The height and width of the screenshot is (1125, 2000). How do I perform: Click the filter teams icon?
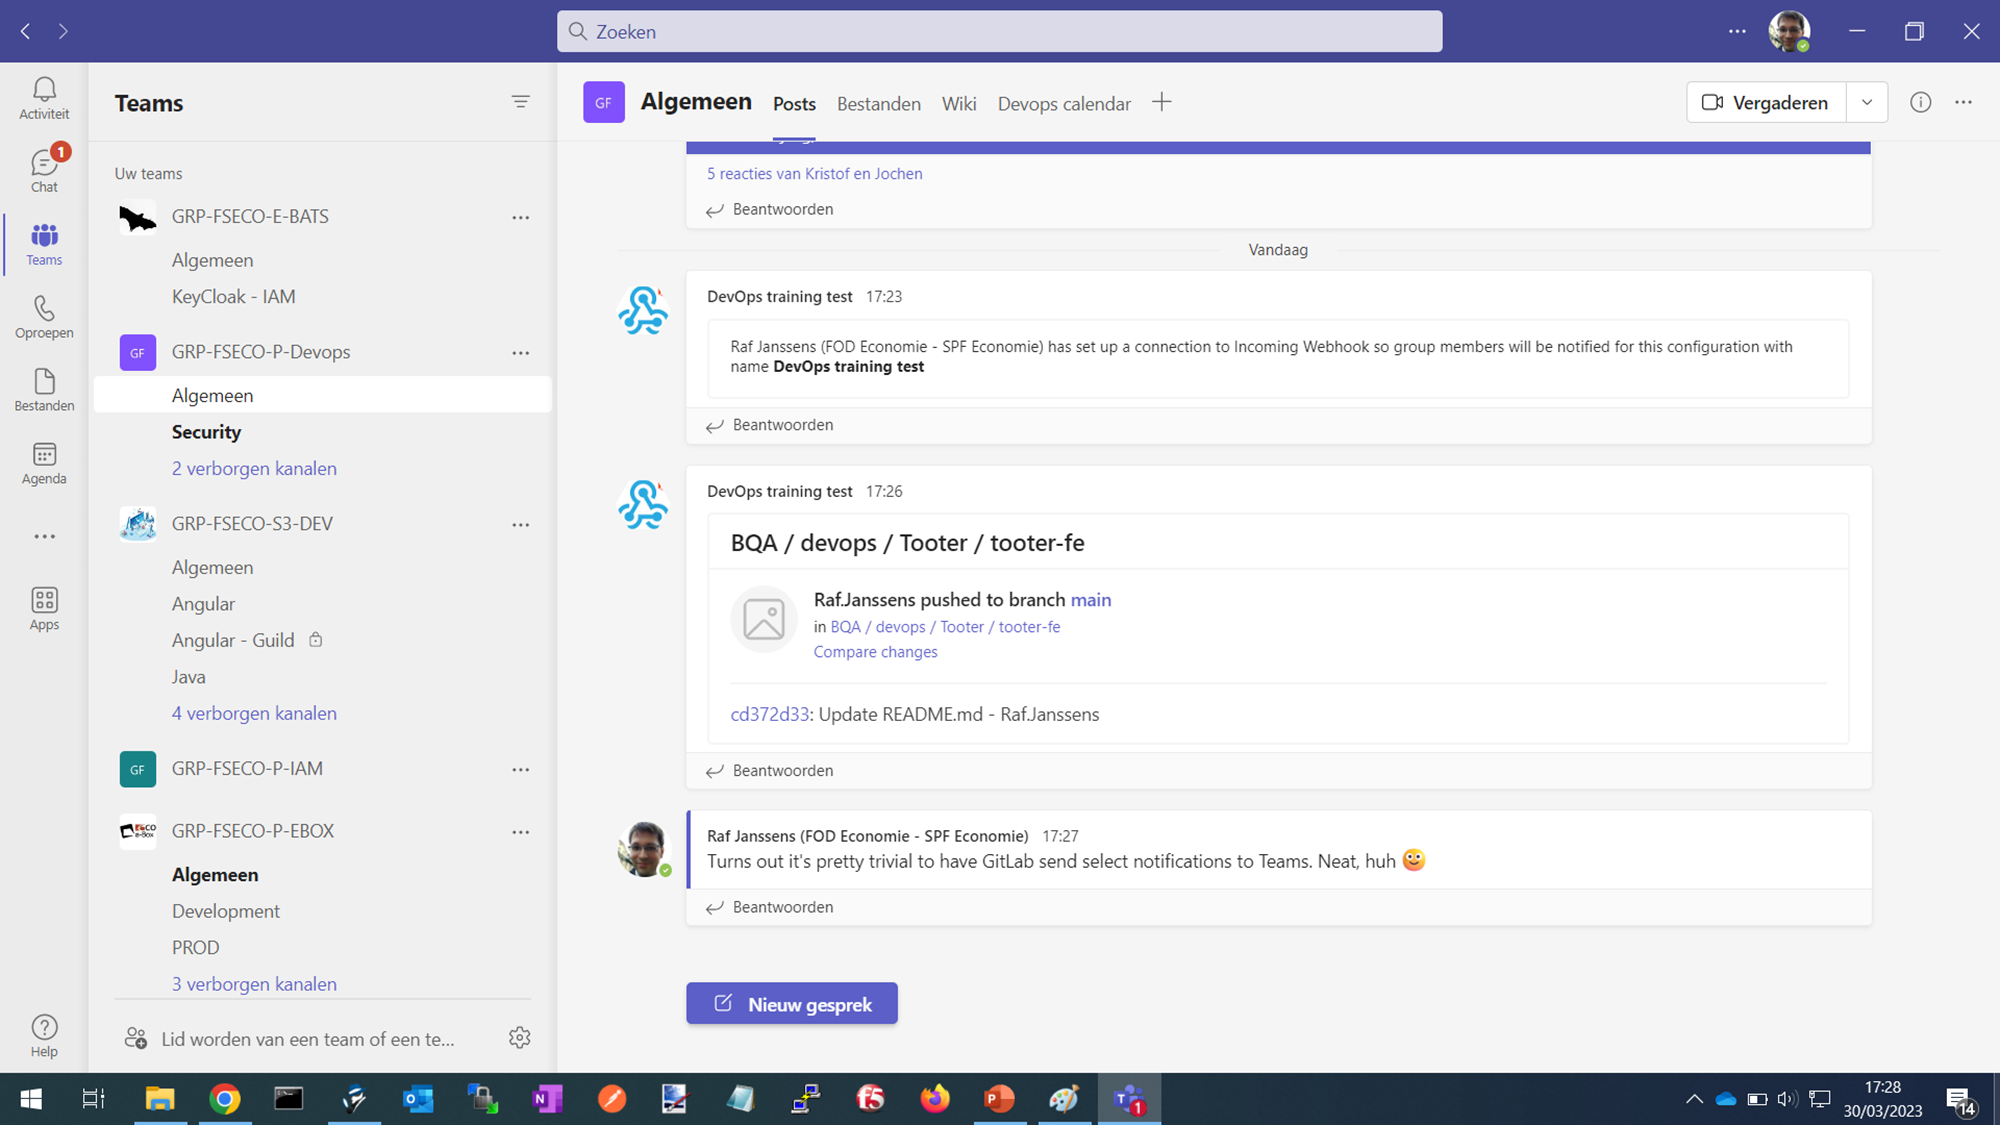(520, 102)
